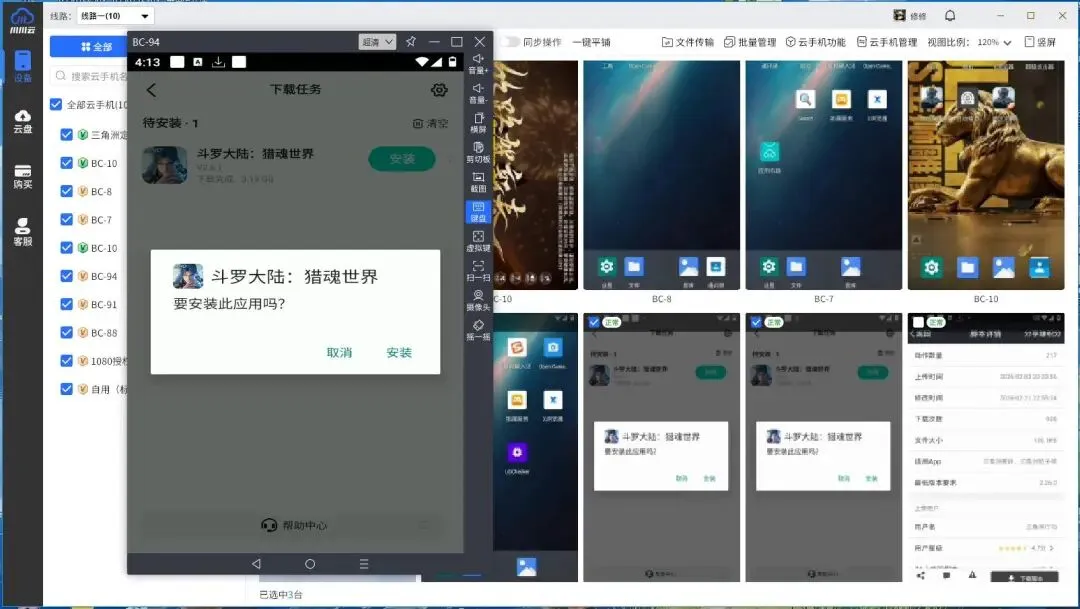Click the 音量+ volume up icon
This screenshot has width=1080, height=609.
[478, 63]
